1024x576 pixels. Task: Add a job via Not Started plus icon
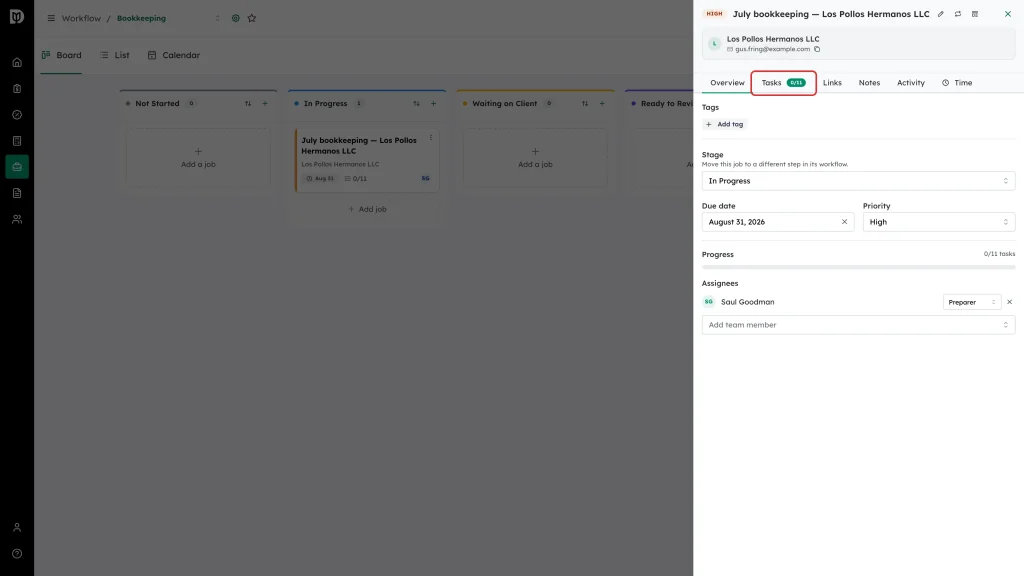pos(264,103)
